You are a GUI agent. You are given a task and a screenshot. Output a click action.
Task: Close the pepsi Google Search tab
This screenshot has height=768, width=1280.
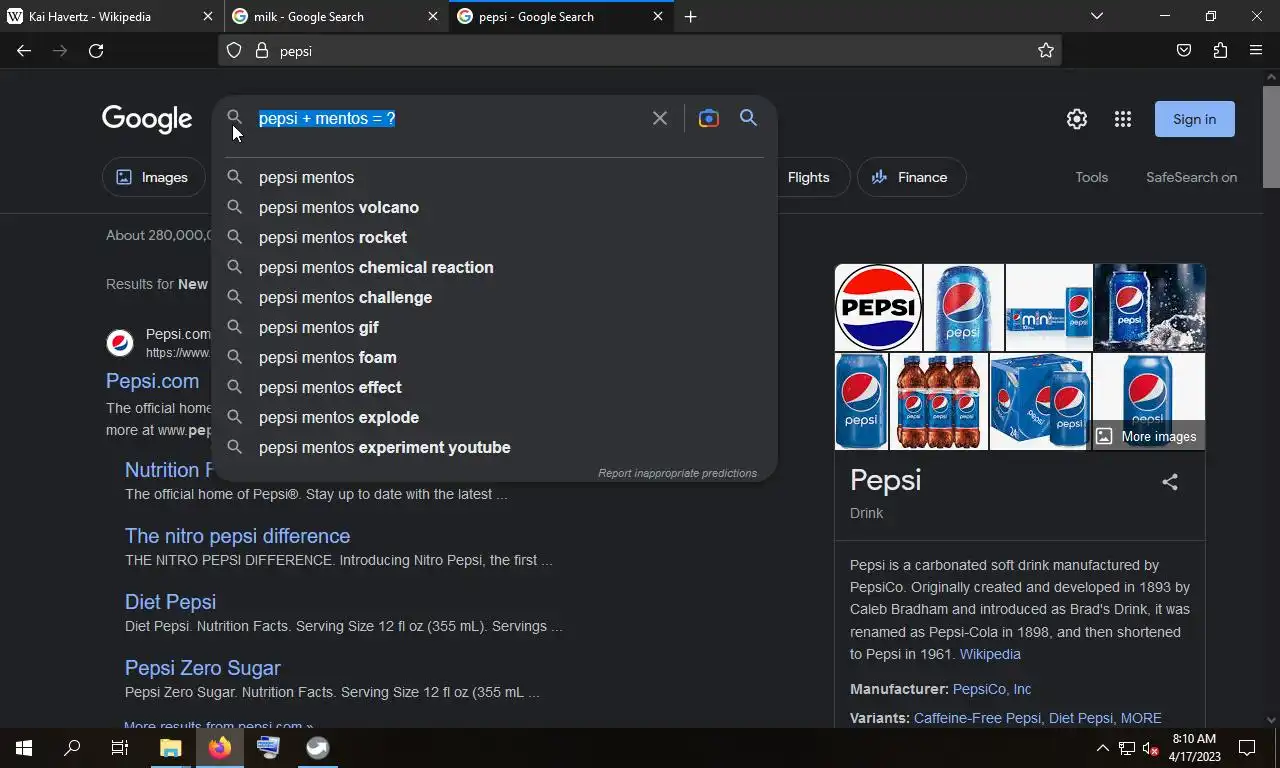click(658, 16)
